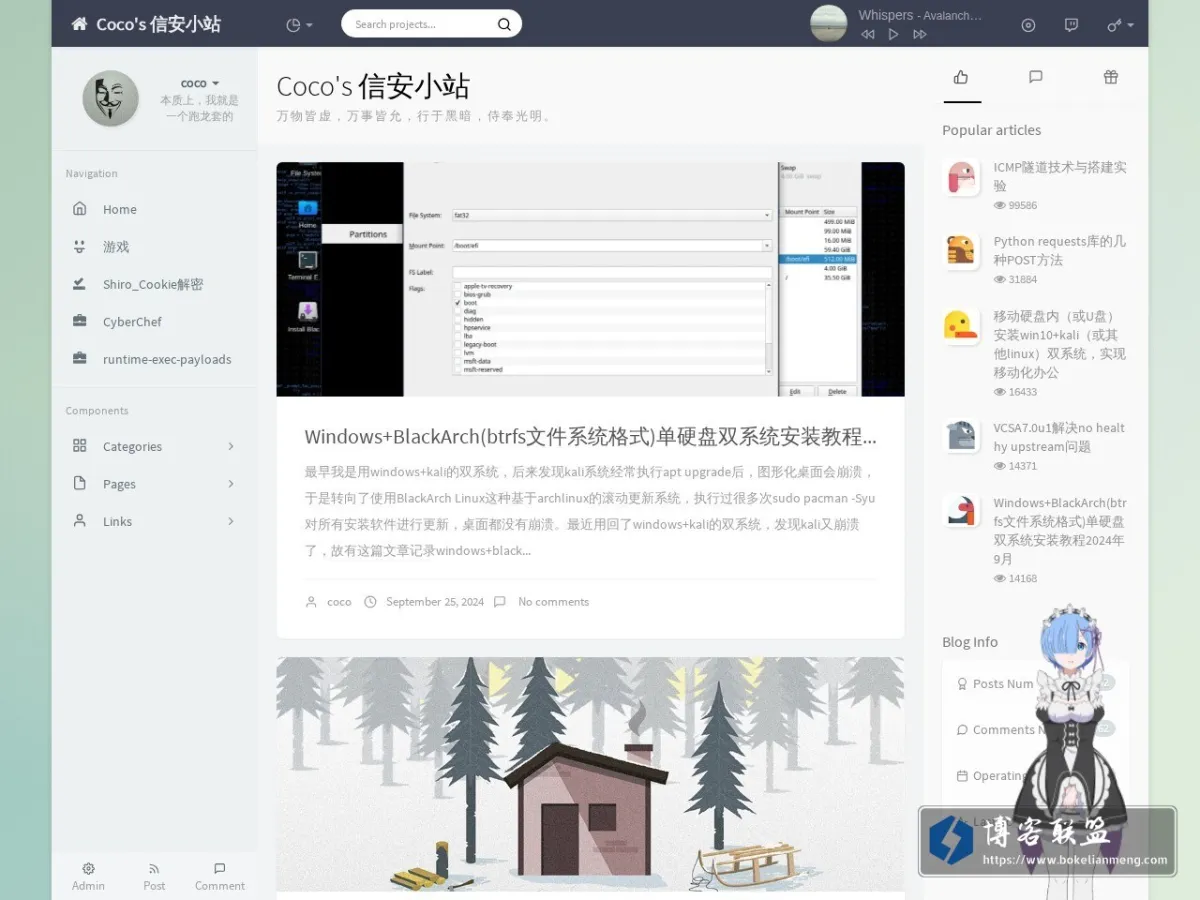Open Python requests库 POST方法 article
1200x900 pixels.
[1060, 251]
